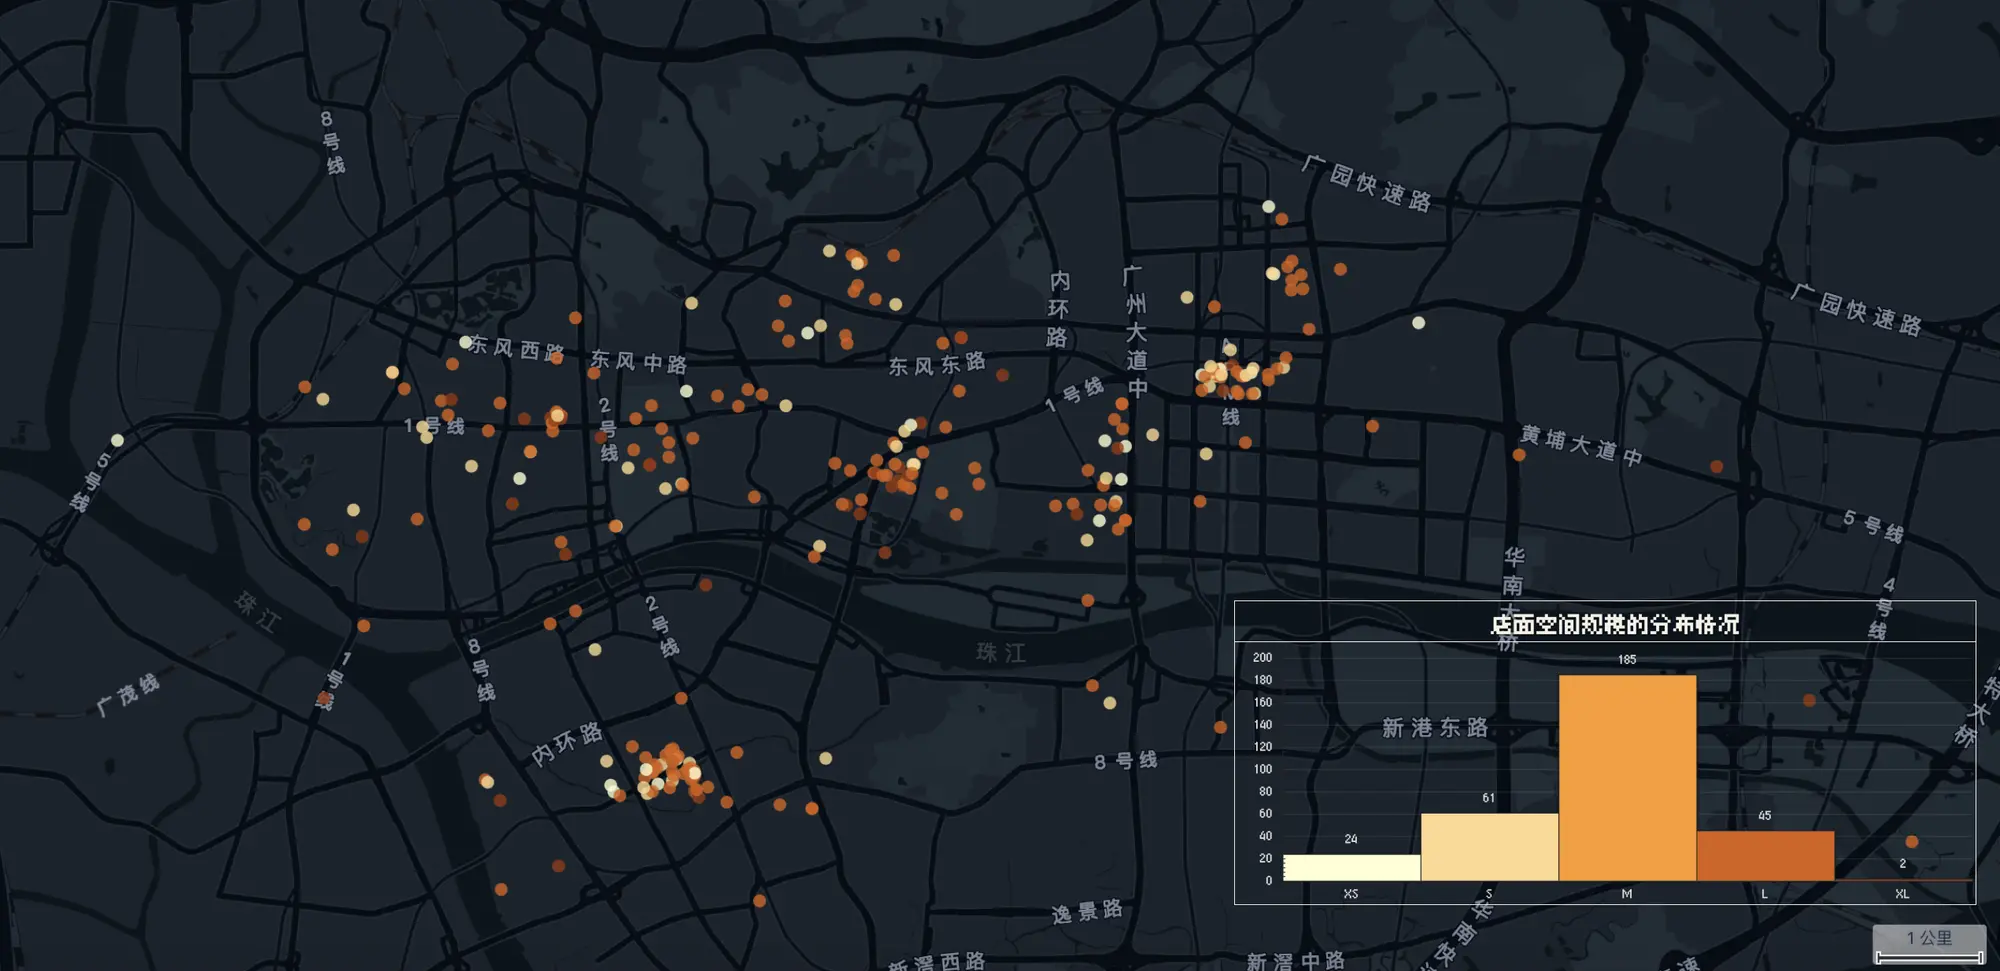
Task: Click the 185 value label above the M bar
Action: (1627, 660)
